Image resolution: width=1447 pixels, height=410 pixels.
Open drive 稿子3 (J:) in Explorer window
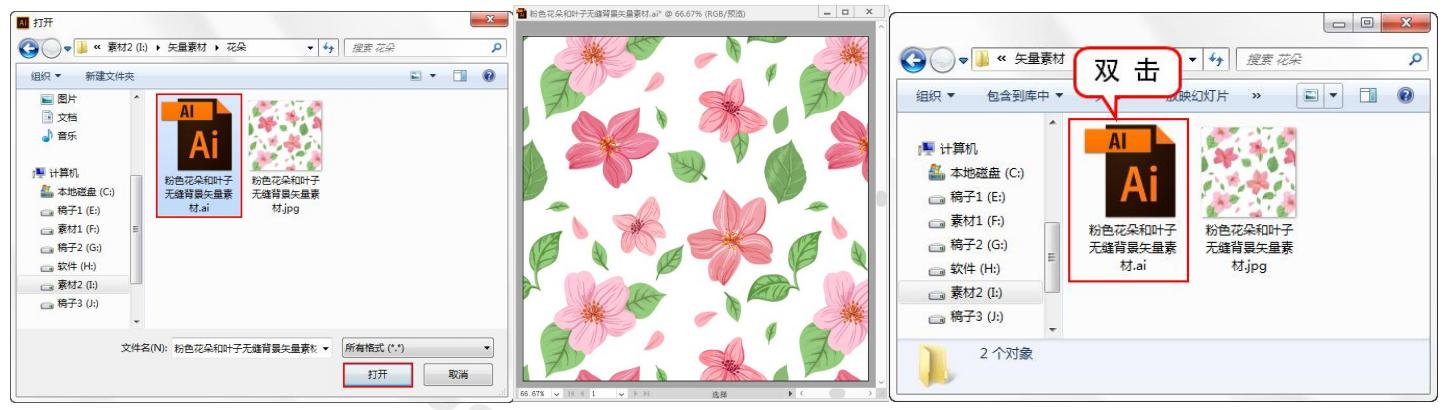pyautogui.click(x=965, y=317)
